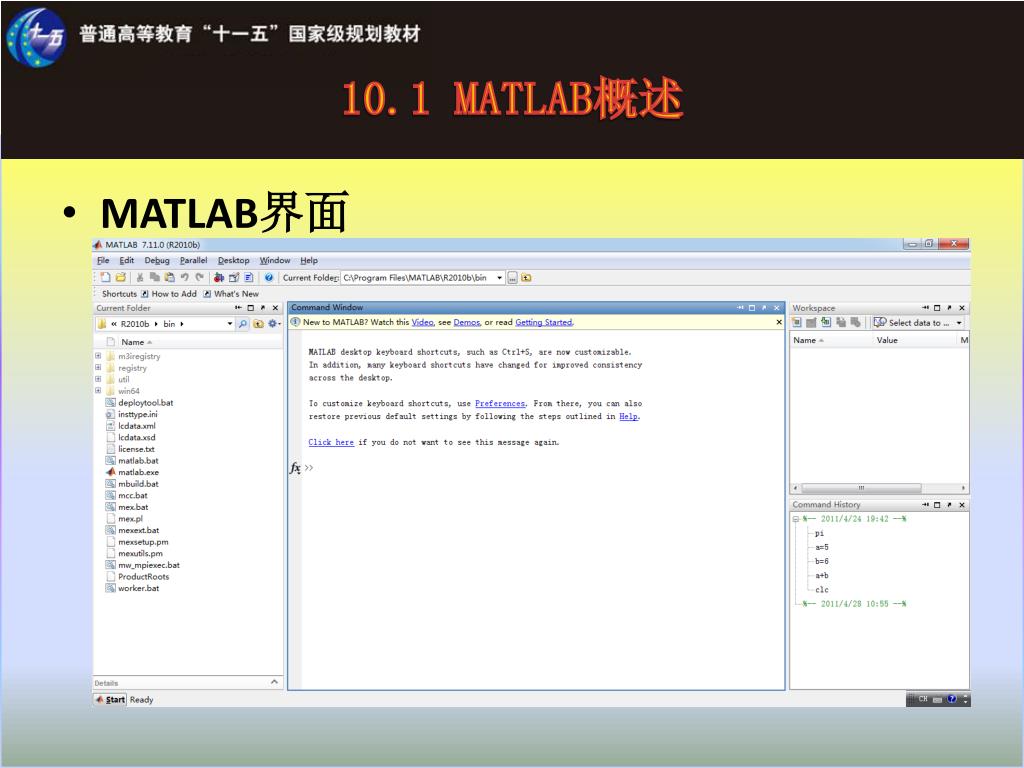Click the Value column header in Workspace
Screen dimensions: 1024x768
[x=914, y=340]
